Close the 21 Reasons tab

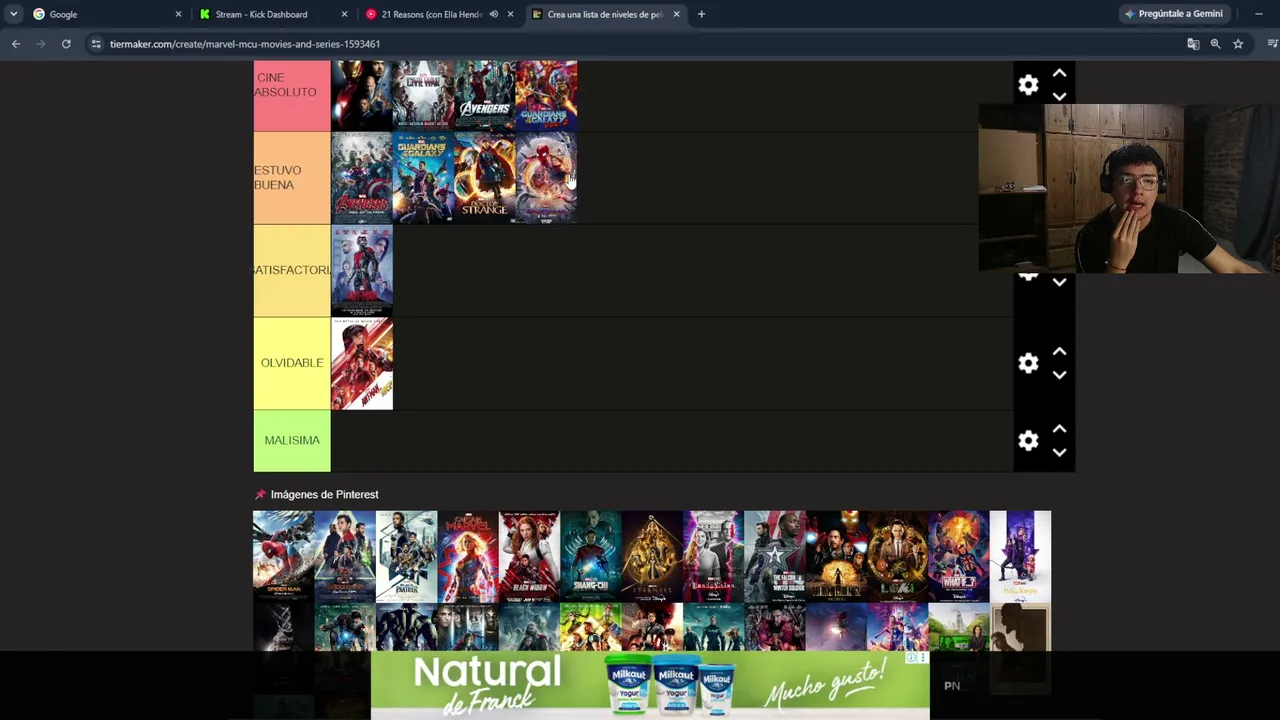(x=510, y=14)
